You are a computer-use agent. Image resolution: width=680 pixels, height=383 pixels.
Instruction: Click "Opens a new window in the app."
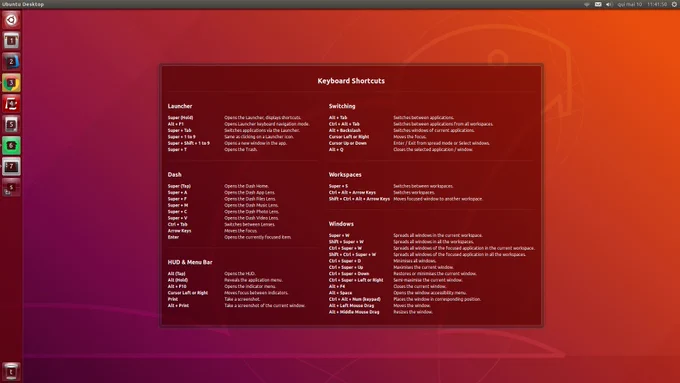coord(255,143)
